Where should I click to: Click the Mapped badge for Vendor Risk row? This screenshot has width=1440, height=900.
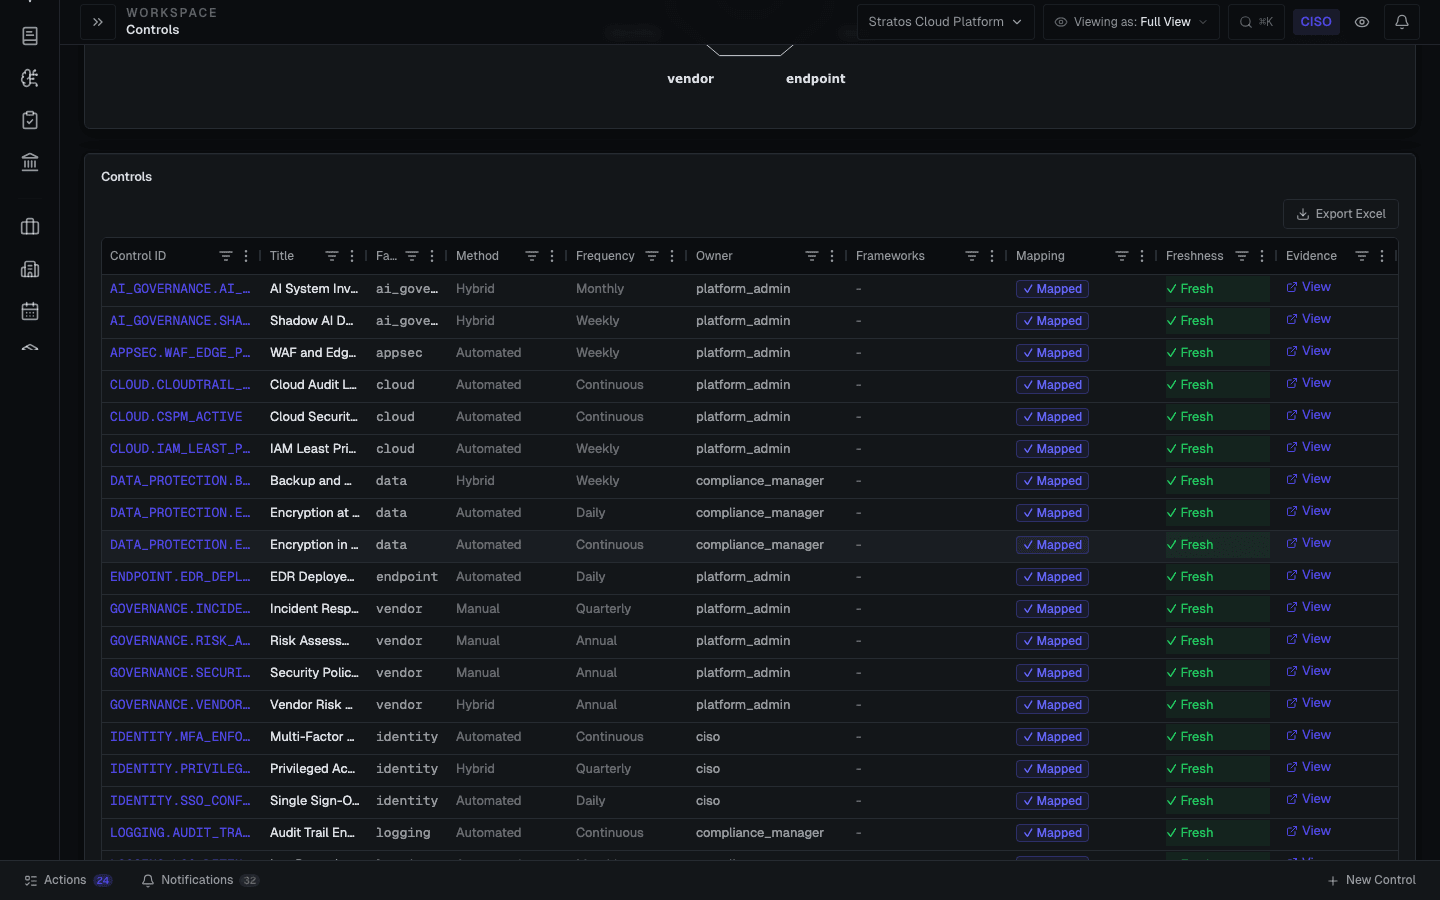click(1052, 705)
